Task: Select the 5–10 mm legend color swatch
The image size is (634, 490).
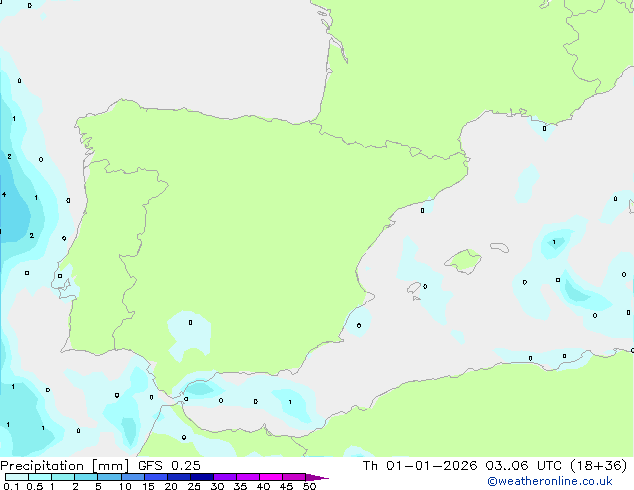Action: point(109,477)
